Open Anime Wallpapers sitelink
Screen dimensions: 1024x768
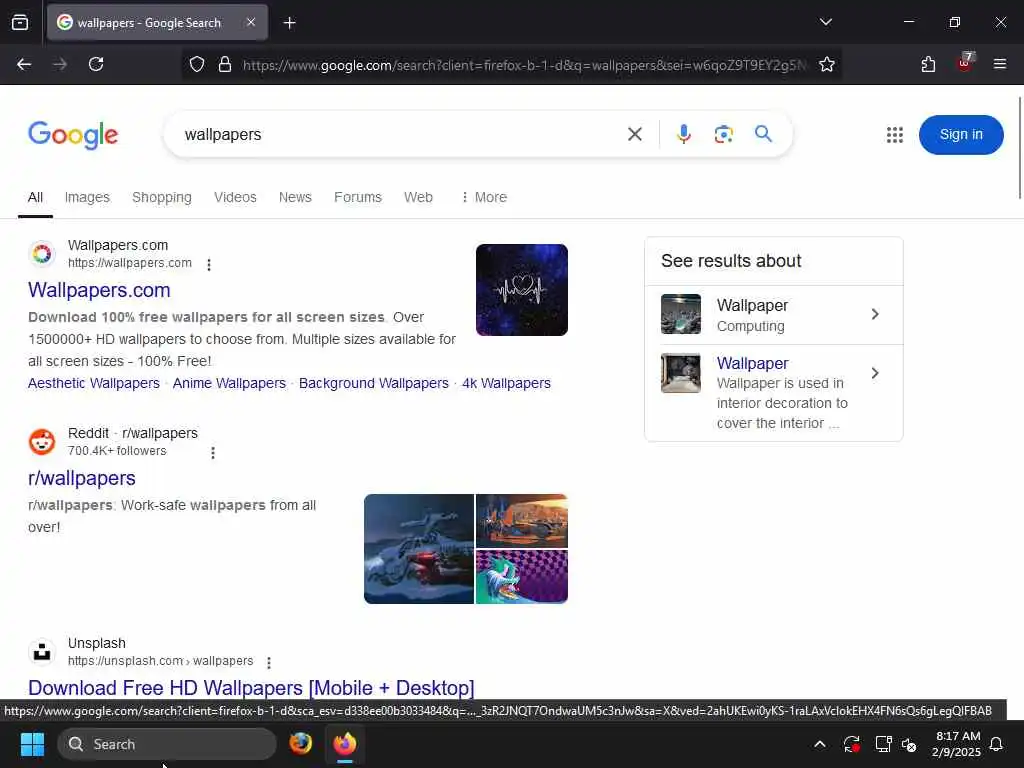(x=229, y=383)
